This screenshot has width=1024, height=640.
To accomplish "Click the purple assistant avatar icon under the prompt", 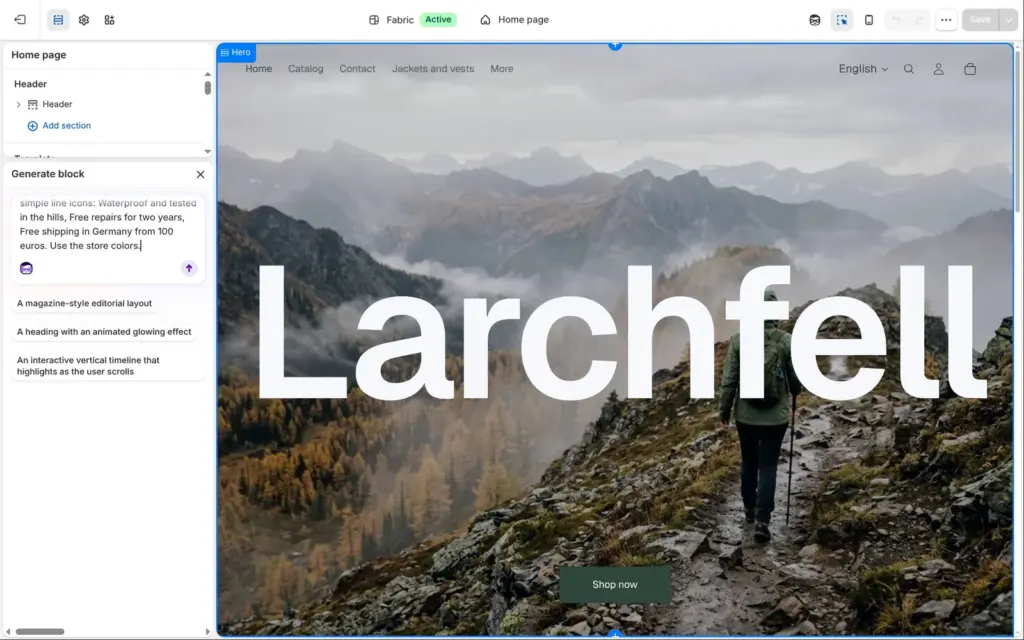I will click(26, 268).
